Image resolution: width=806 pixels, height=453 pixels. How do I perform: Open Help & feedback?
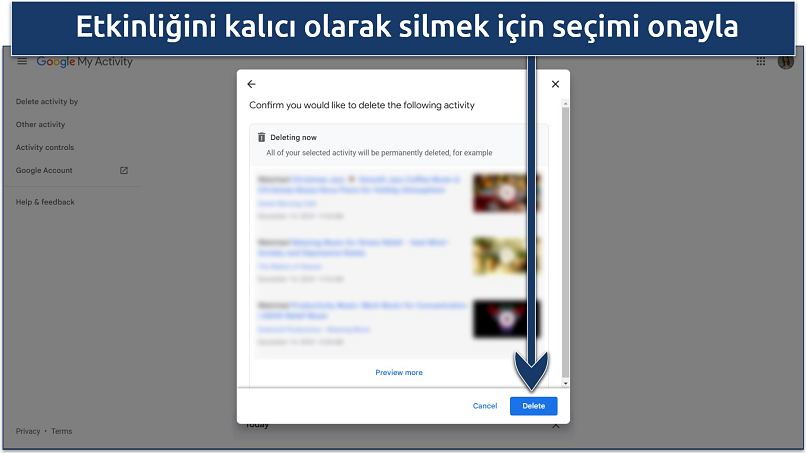tap(45, 202)
